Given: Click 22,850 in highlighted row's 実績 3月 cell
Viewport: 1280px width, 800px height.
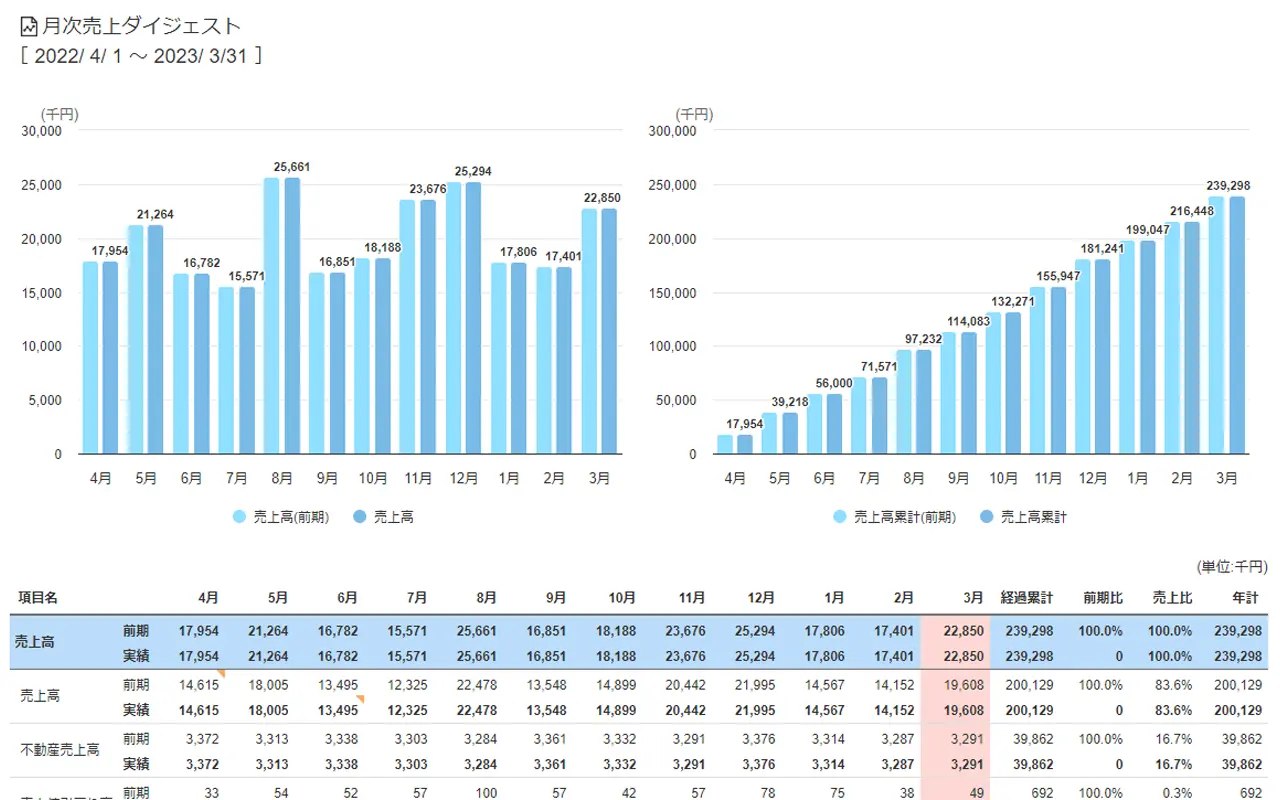Looking at the screenshot, I should pos(965,657).
